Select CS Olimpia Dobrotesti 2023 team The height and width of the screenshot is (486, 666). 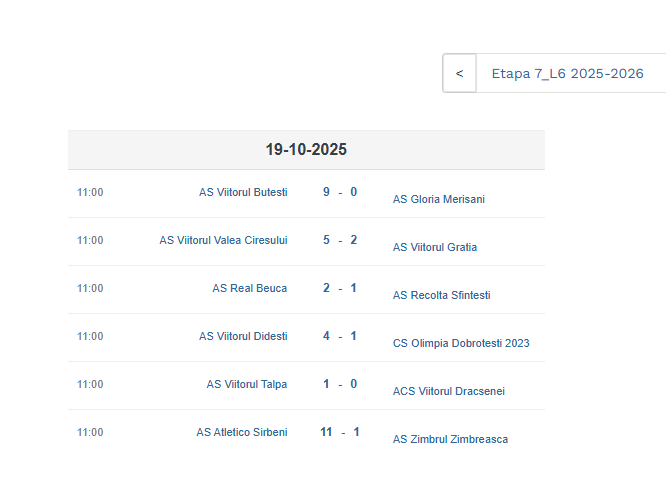pyautogui.click(x=461, y=343)
